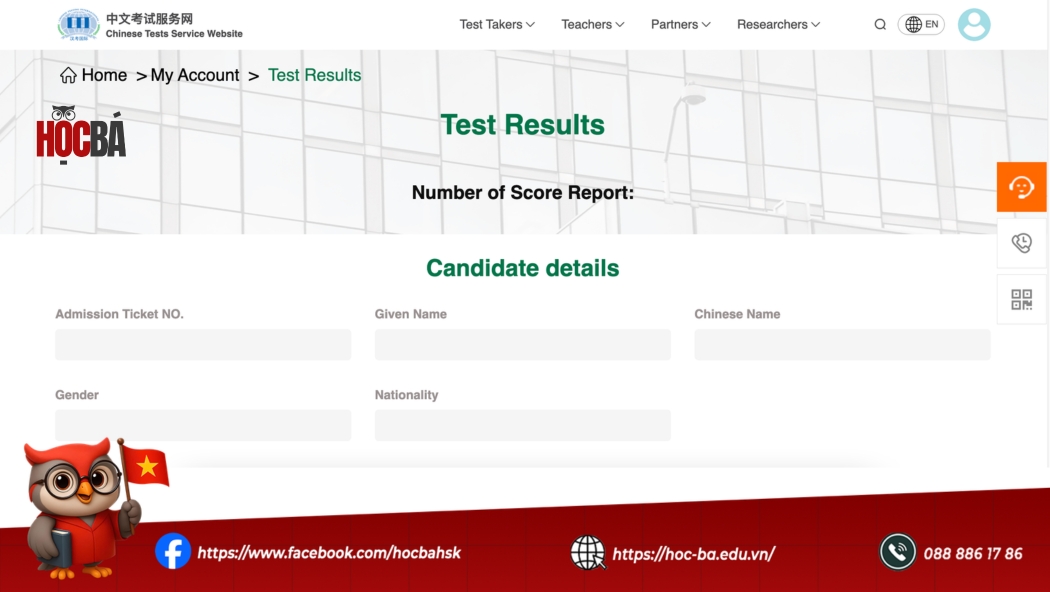Expand the Teachers dropdown menu

point(592,25)
